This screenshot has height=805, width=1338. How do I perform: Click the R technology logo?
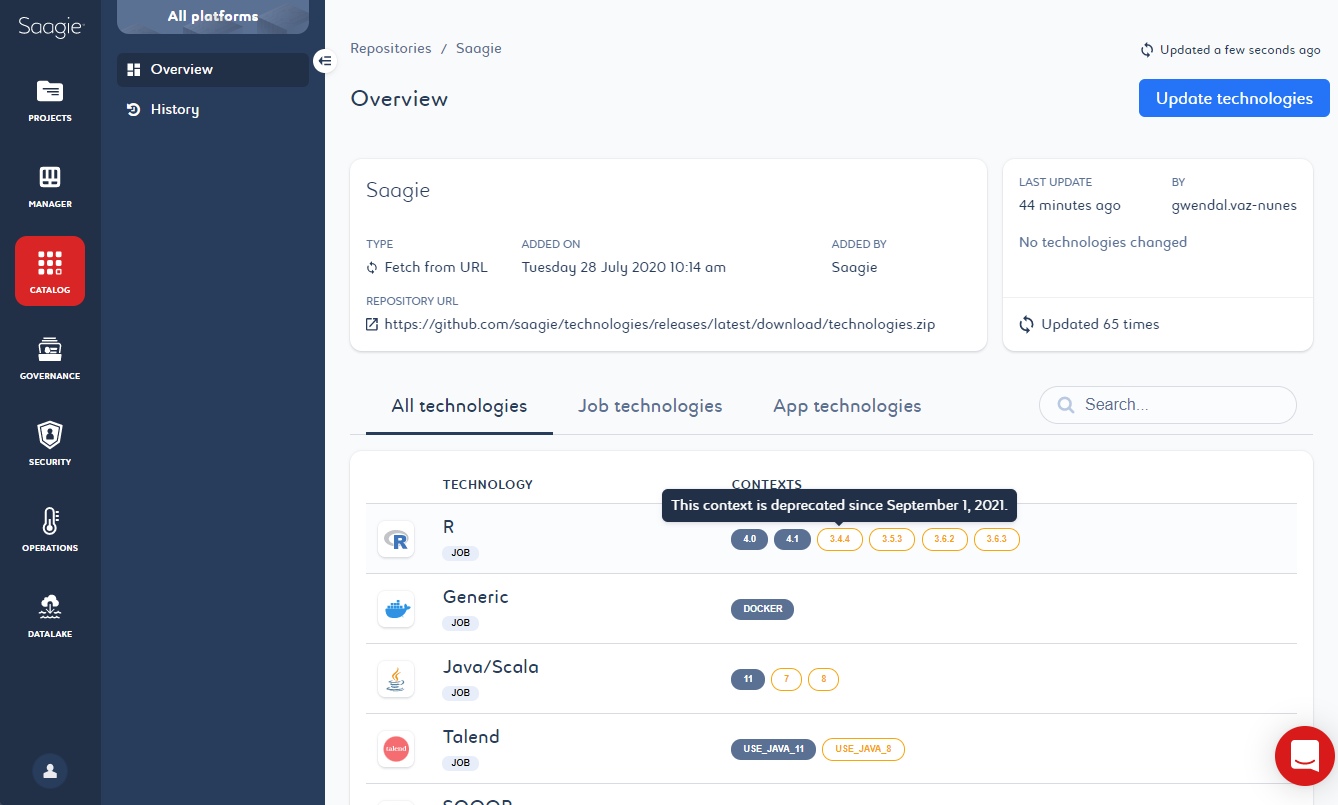(x=396, y=539)
